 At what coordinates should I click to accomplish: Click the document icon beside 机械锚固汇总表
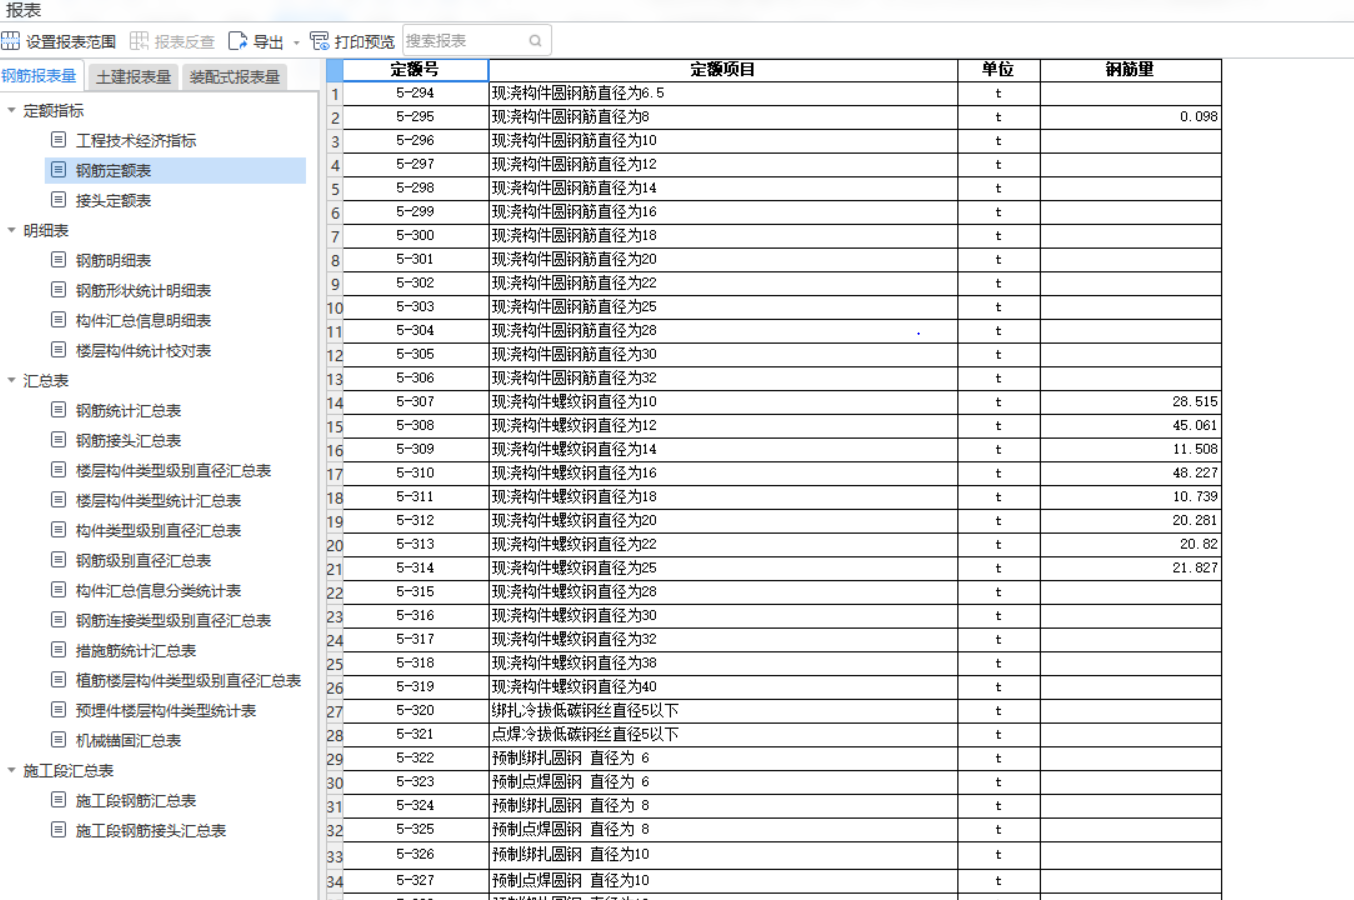point(59,740)
